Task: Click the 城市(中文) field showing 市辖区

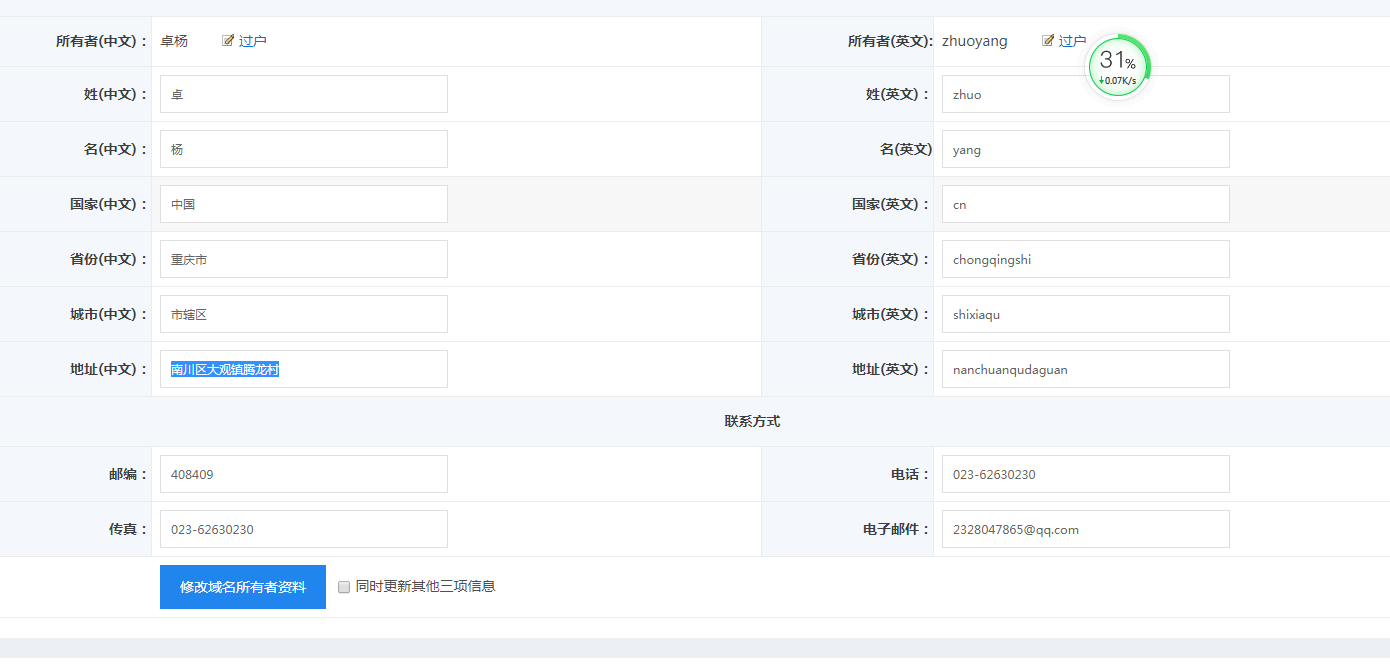Action: pos(303,314)
